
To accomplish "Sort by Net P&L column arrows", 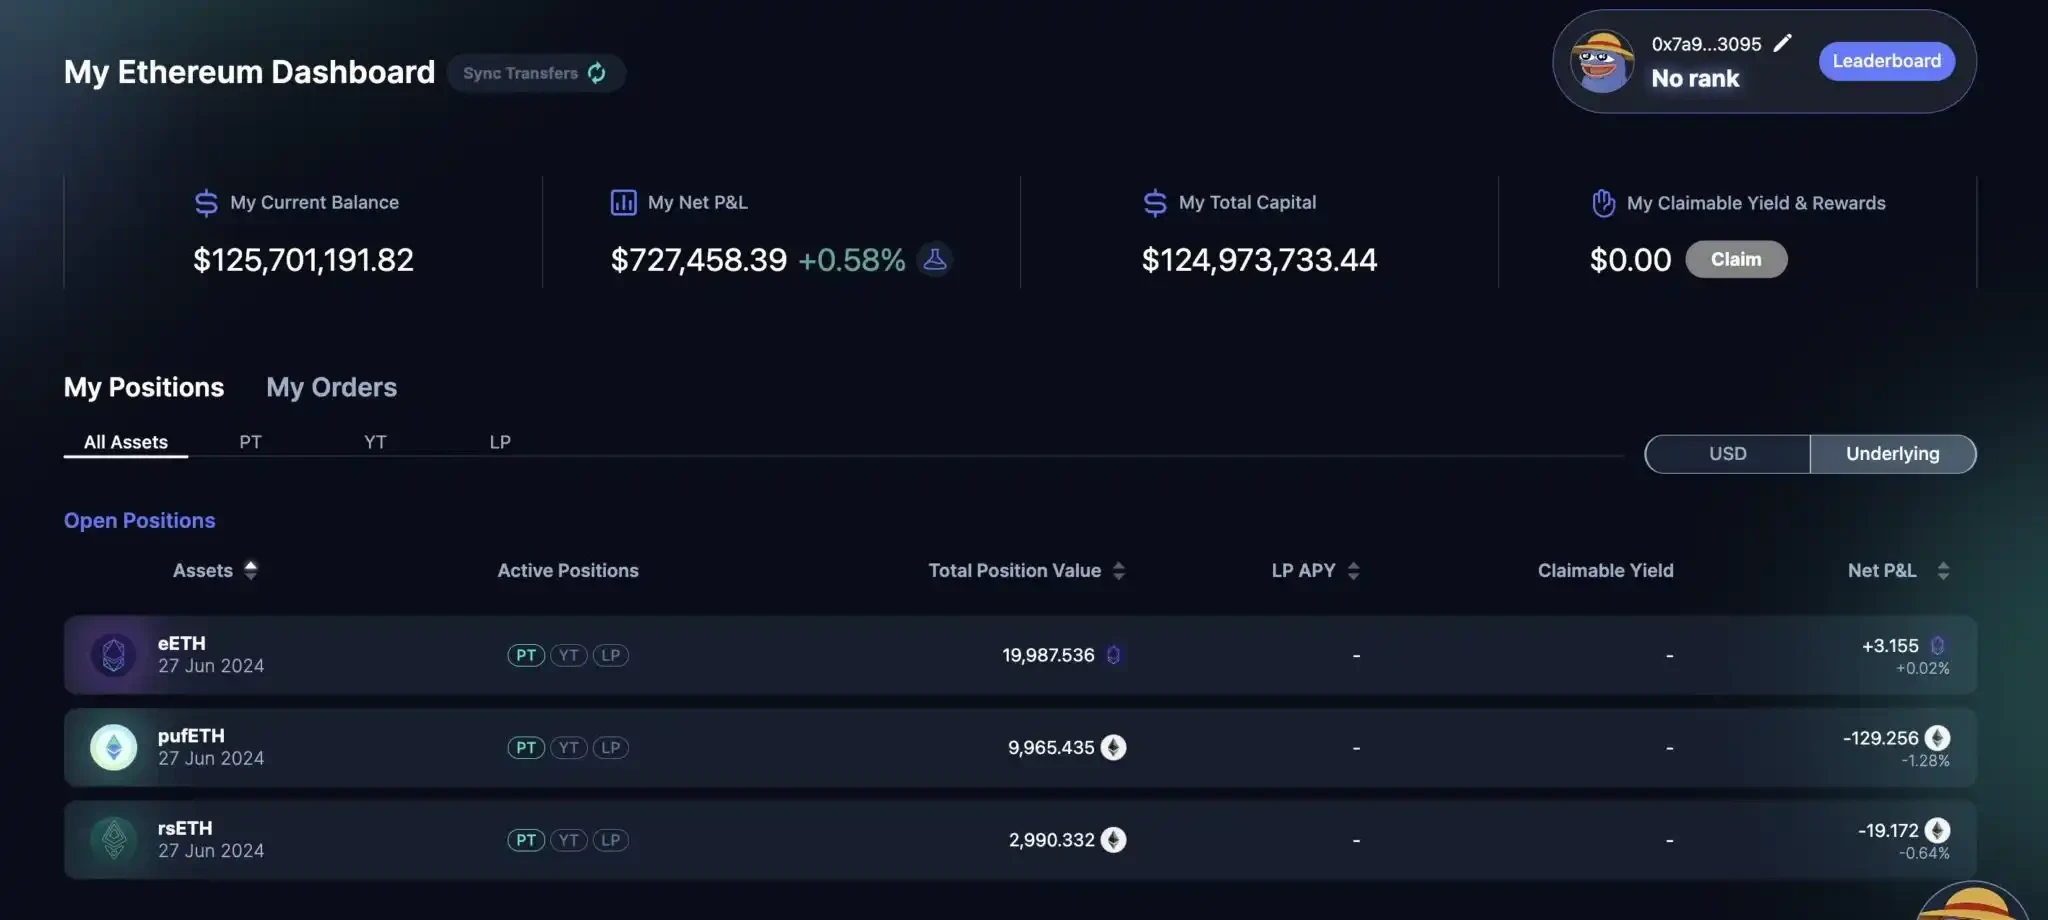I will (x=1943, y=571).
